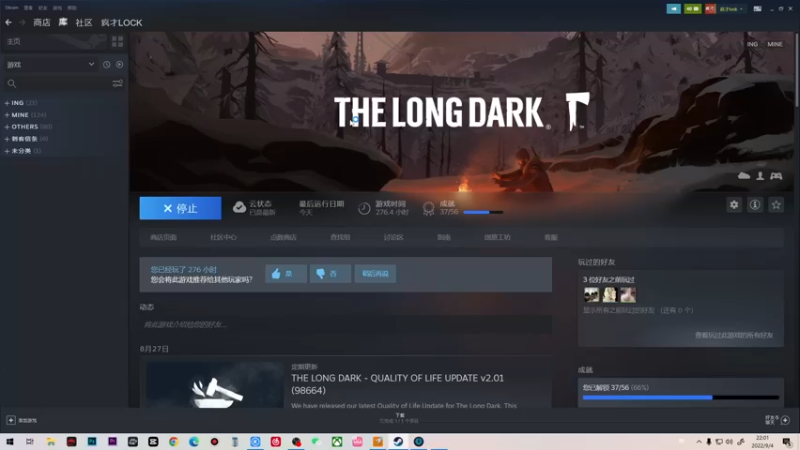Viewport: 800px width, 450px height.
Task: Open the 商店页面 store page link
Action: (163, 237)
